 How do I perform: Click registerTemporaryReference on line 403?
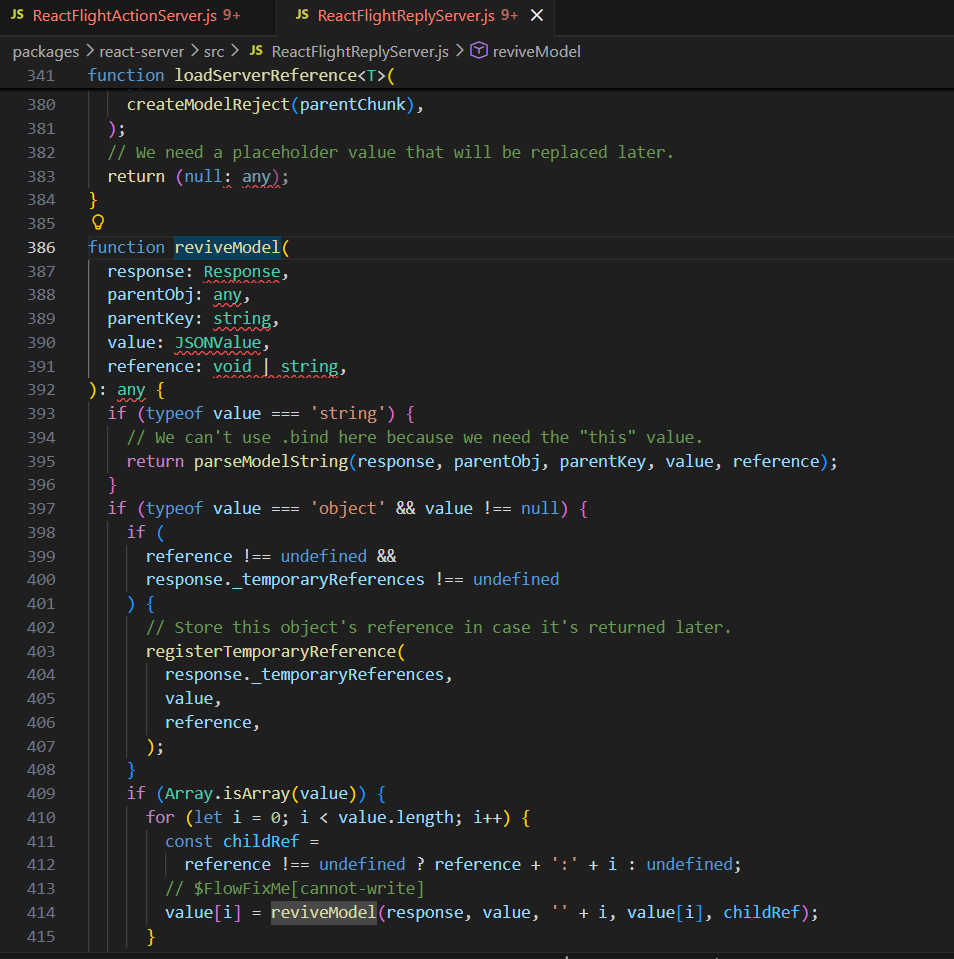[270, 651]
